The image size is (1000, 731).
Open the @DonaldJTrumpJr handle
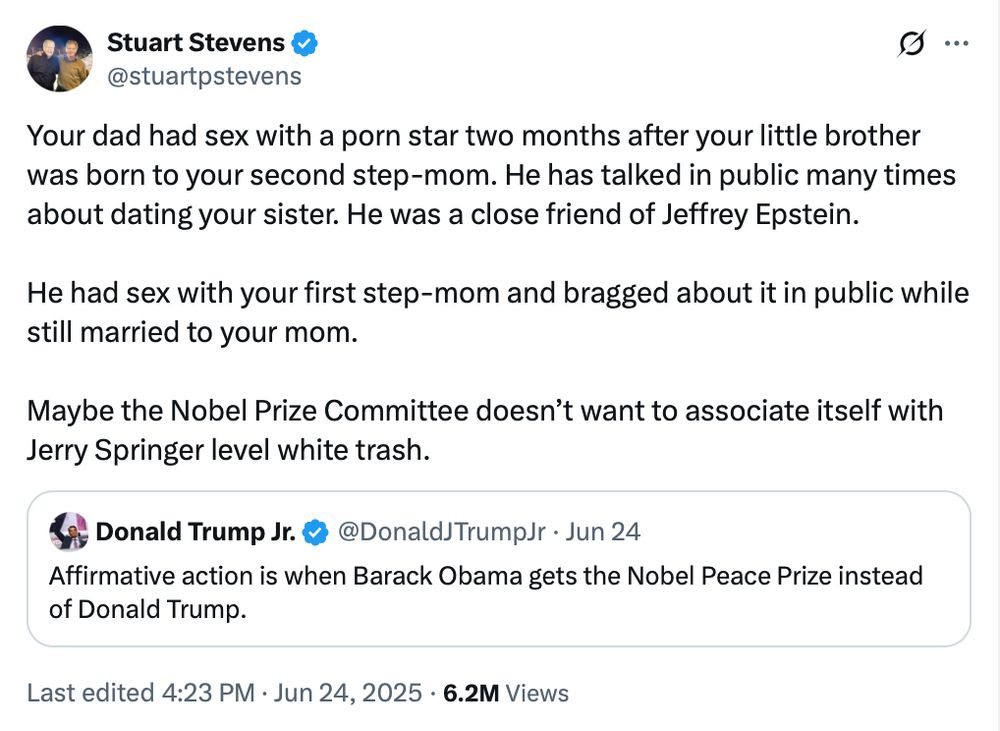(x=442, y=532)
